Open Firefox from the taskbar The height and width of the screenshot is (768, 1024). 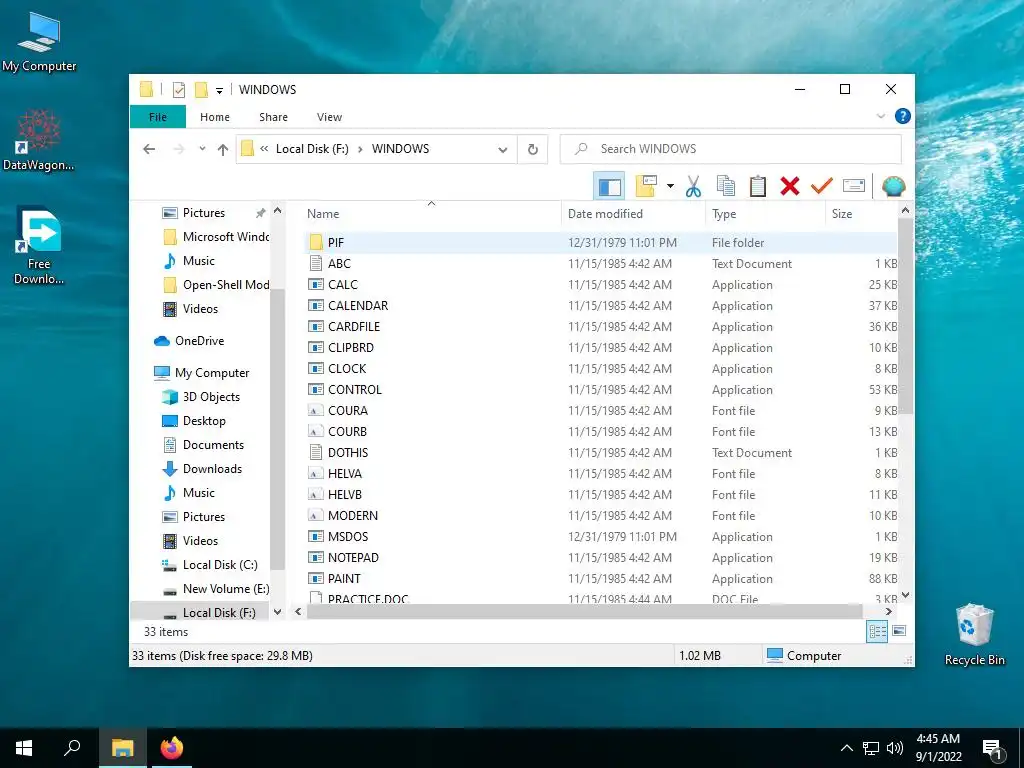click(172, 748)
